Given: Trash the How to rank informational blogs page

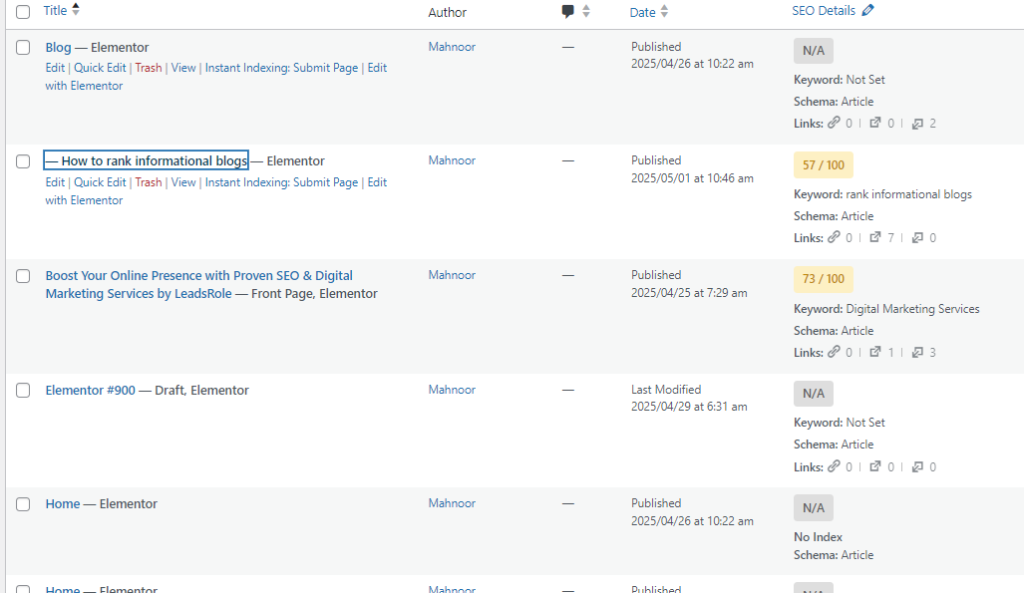Looking at the screenshot, I should click(x=148, y=183).
